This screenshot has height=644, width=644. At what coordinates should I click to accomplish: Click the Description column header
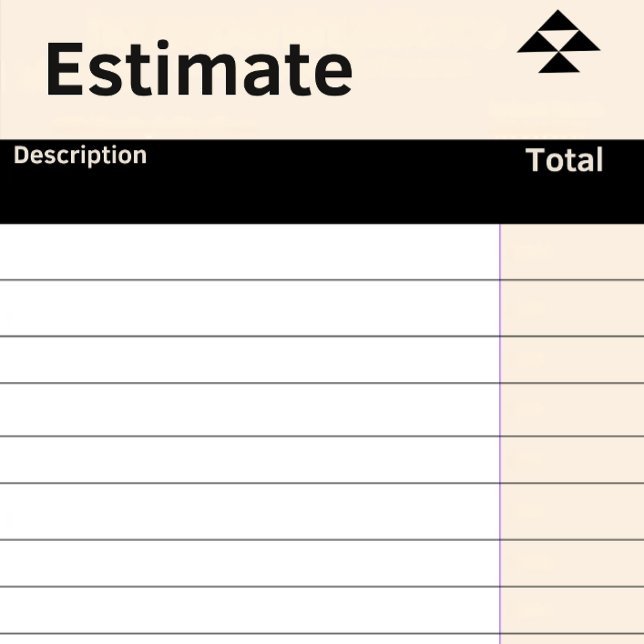[x=80, y=156]
